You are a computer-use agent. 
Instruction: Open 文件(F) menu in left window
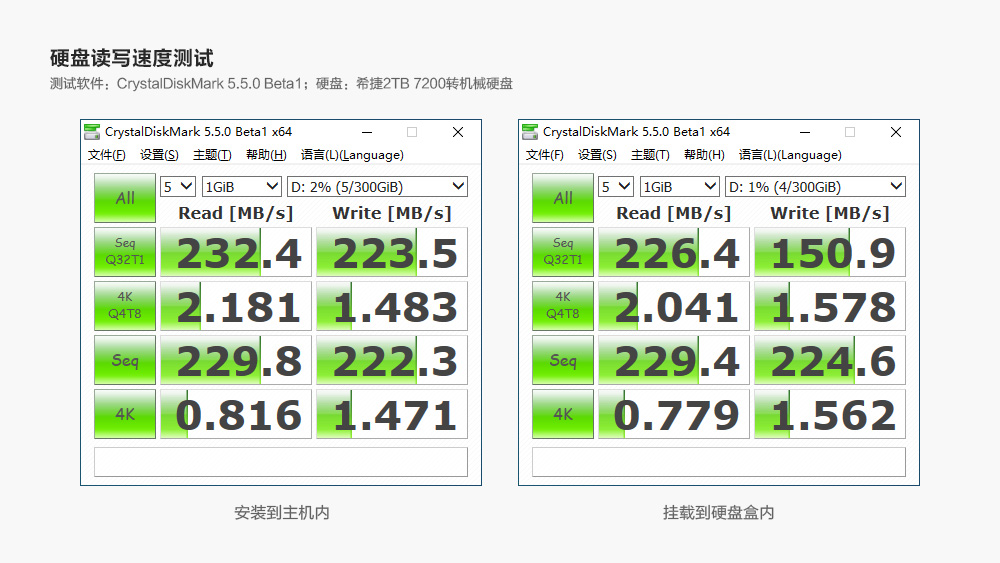107,155
